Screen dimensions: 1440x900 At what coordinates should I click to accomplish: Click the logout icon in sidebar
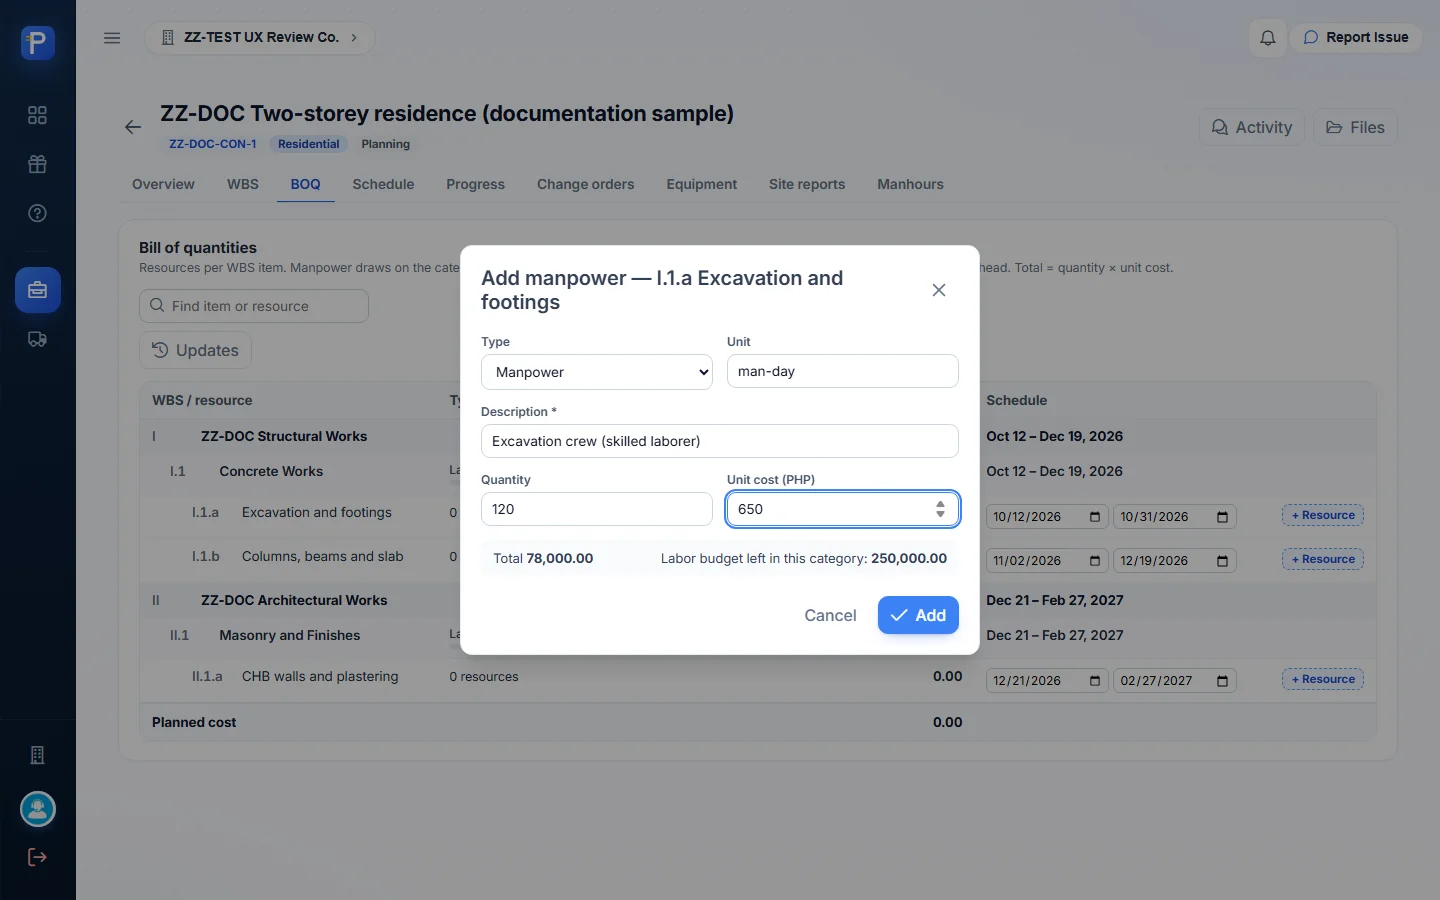pos(37,857)
